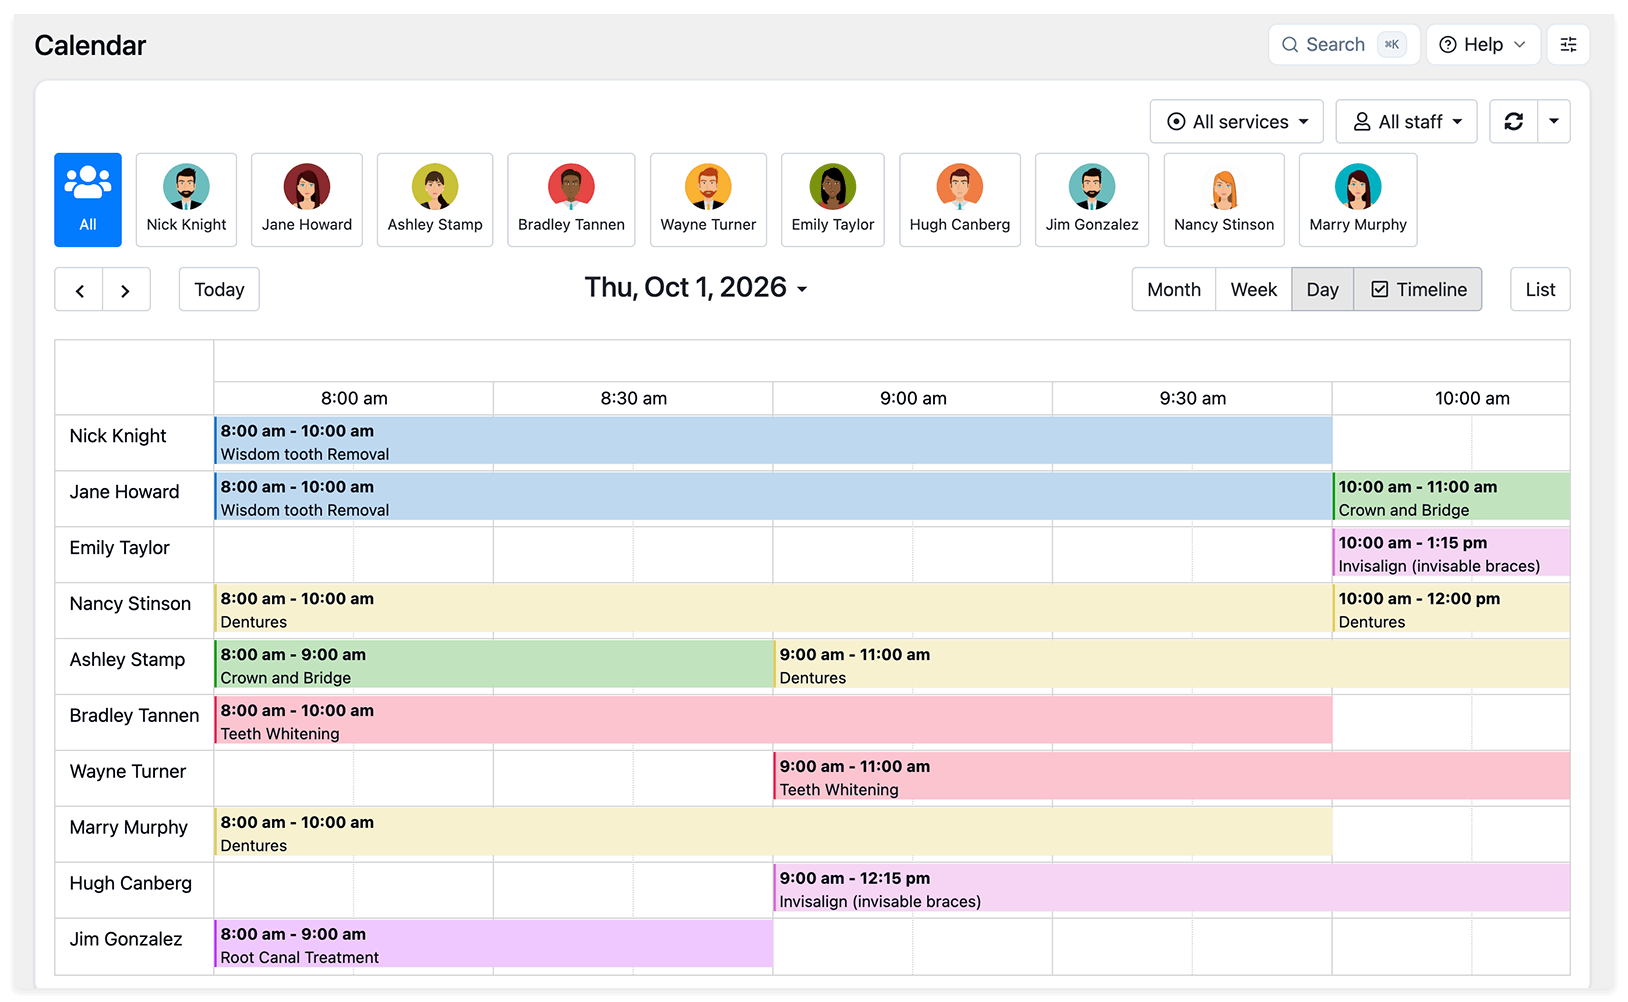This screenshot has width=1628, height=1002.
Task: Click the Search field
Action: click(x=1344, y=44)
